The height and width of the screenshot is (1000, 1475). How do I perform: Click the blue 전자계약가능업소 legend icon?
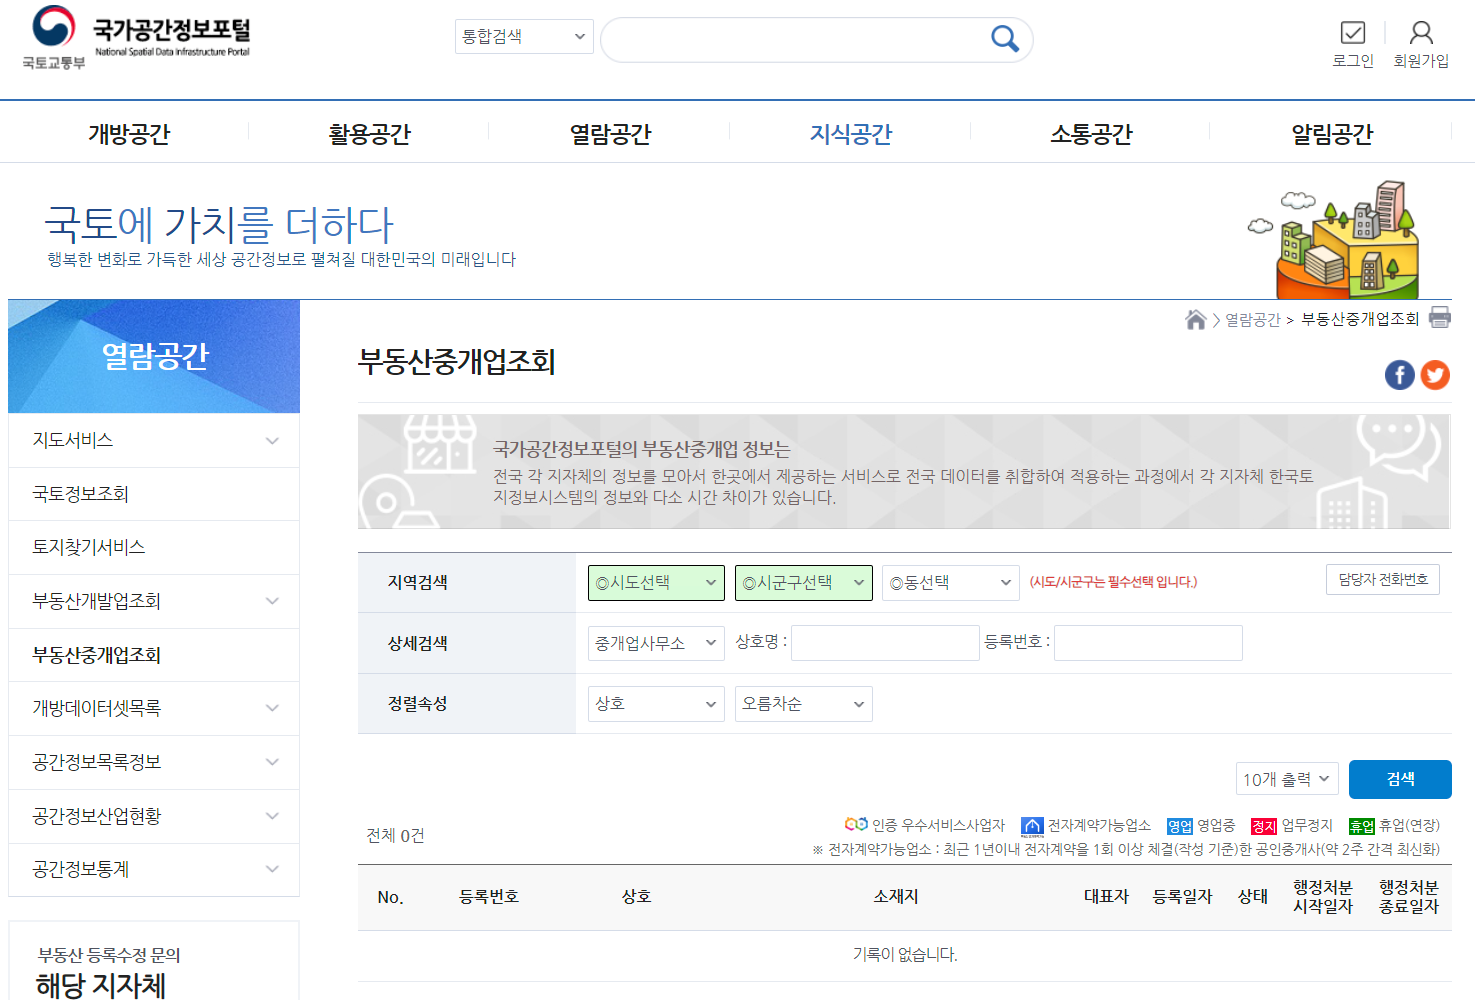[1032, 825]
